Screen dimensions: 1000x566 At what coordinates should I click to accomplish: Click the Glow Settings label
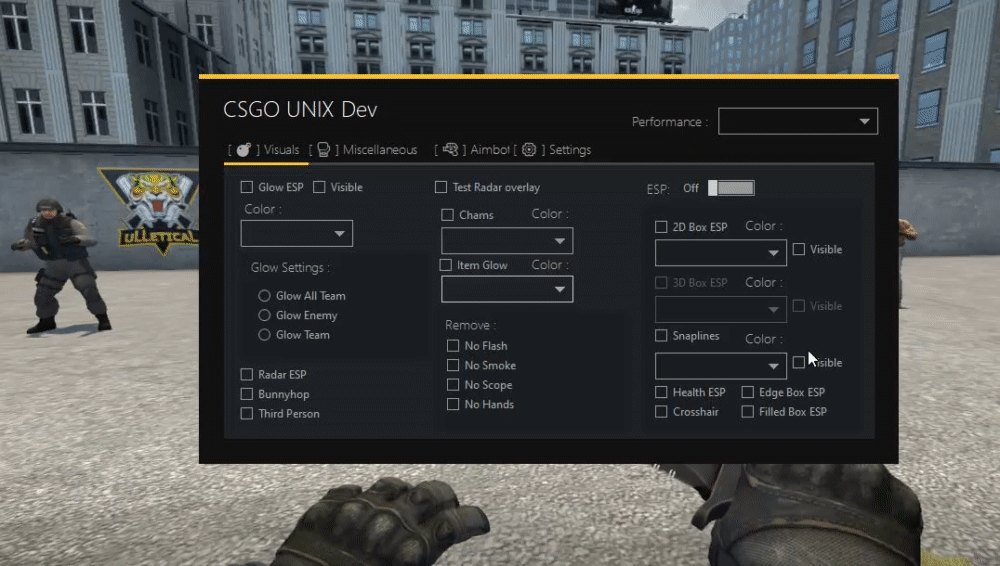tap(290, 267)
